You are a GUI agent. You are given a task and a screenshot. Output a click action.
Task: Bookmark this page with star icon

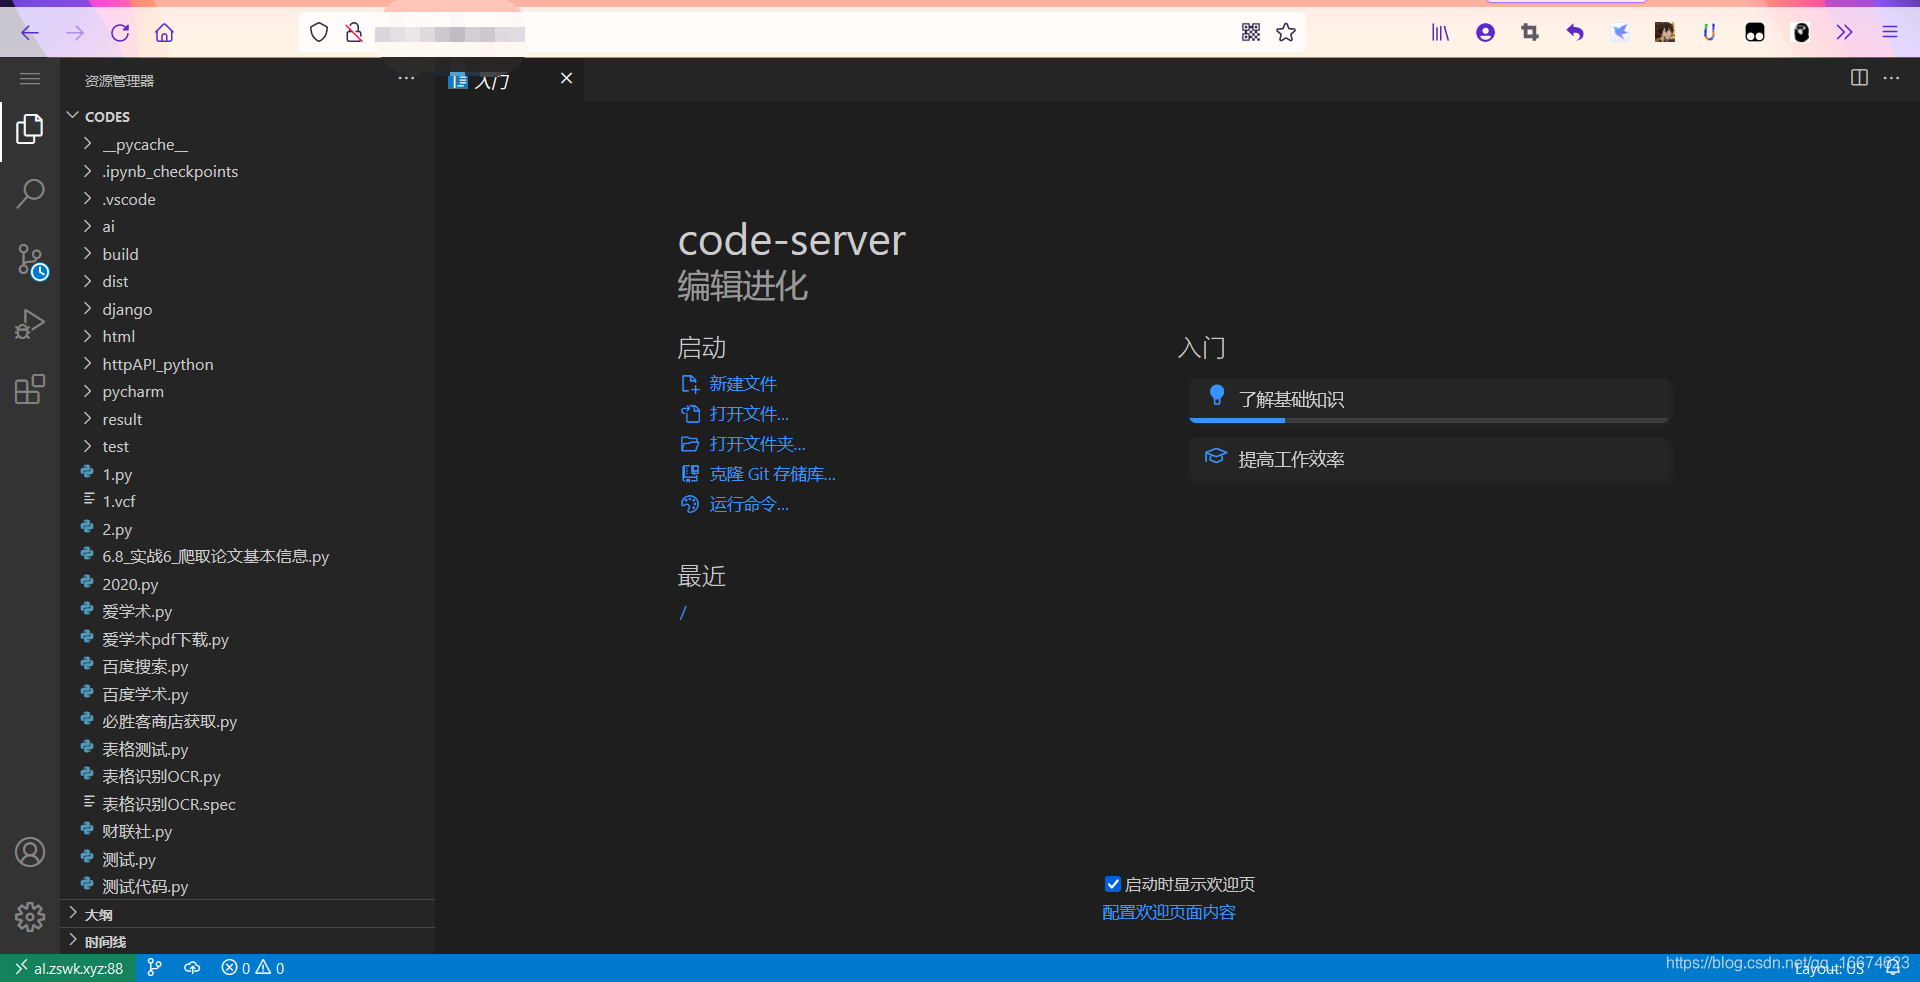tap(1286, 33)
